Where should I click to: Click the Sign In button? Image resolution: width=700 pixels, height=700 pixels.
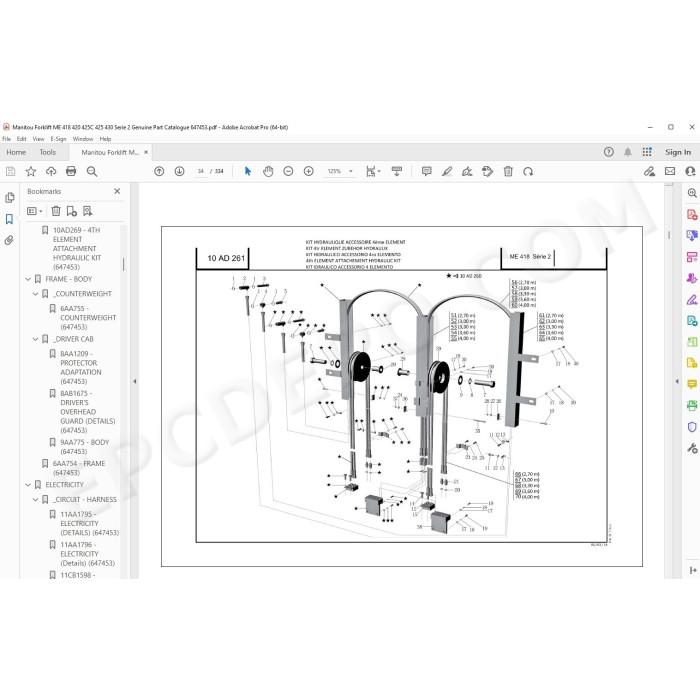point(678,152)
